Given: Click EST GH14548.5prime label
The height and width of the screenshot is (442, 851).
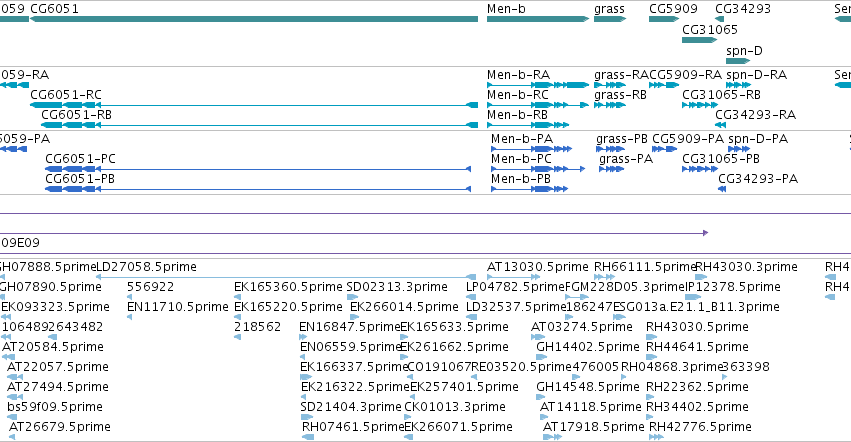Looking at the screenshot, I should coord(588,387).
